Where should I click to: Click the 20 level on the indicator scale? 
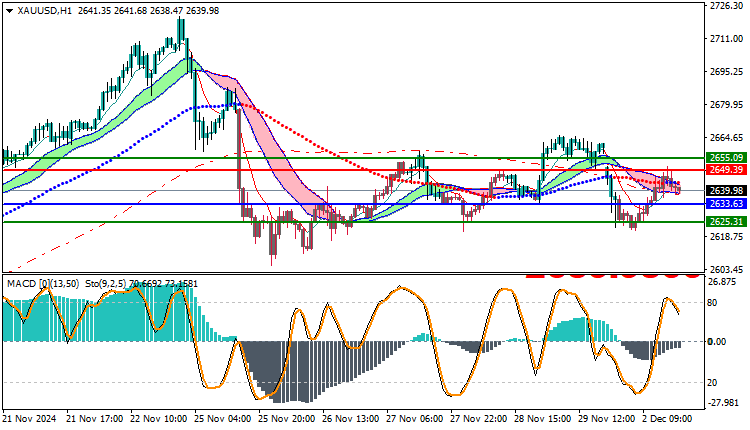pyautogui.click(x=712, y=383)
